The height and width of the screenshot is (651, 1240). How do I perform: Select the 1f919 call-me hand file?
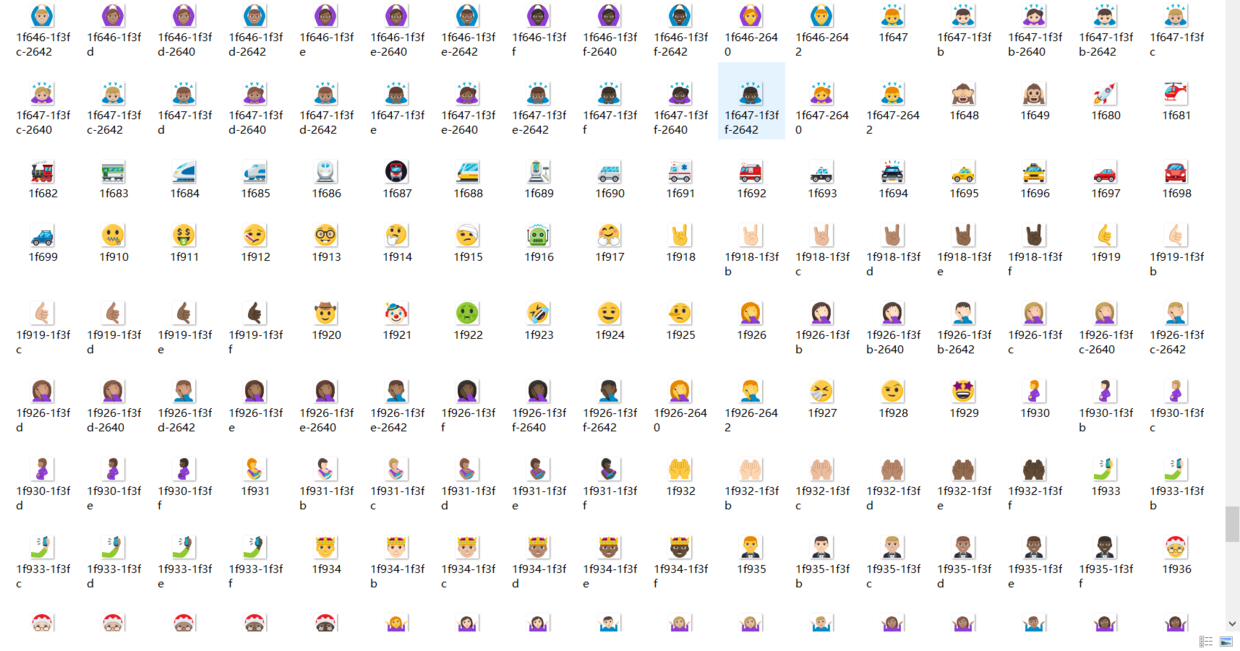tap(1105, 244)
